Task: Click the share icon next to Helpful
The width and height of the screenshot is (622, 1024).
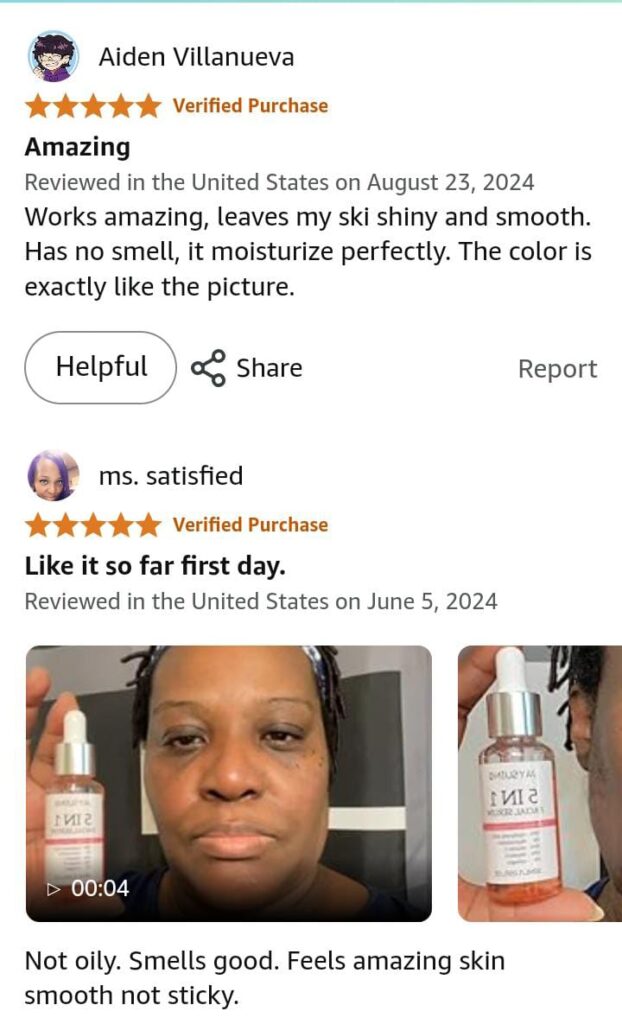Action: coord(208,368)
